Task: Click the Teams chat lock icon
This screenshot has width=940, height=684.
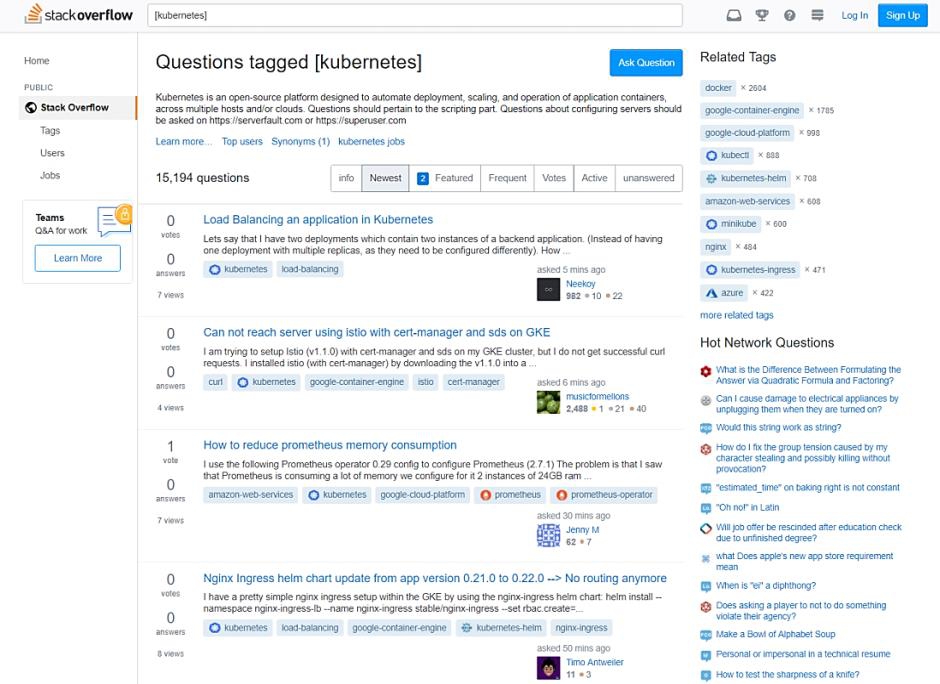Action: pyautogui.click(x=114, y=220)
